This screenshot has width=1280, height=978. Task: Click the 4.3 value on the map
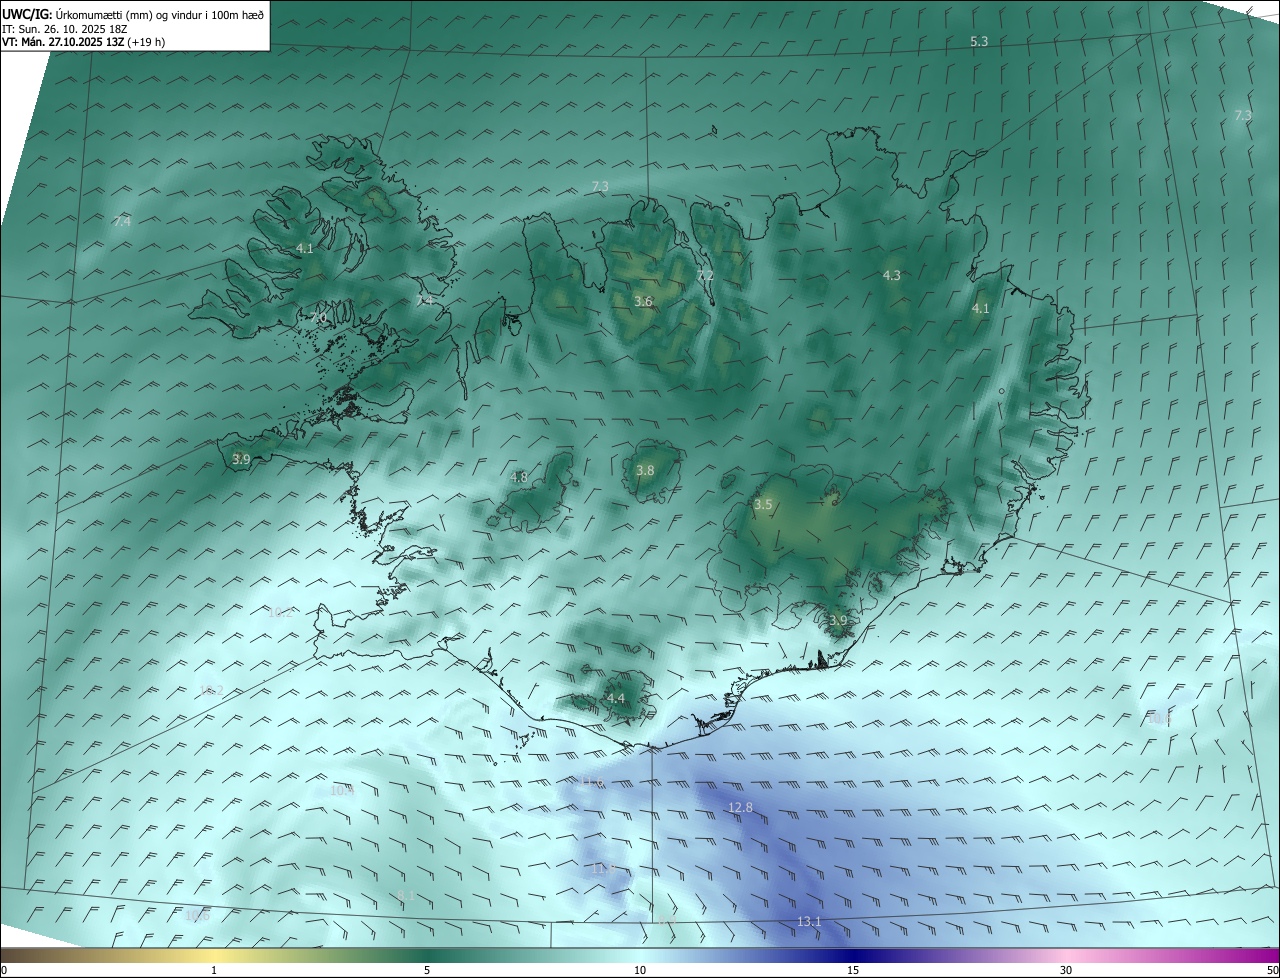point(891,275)
